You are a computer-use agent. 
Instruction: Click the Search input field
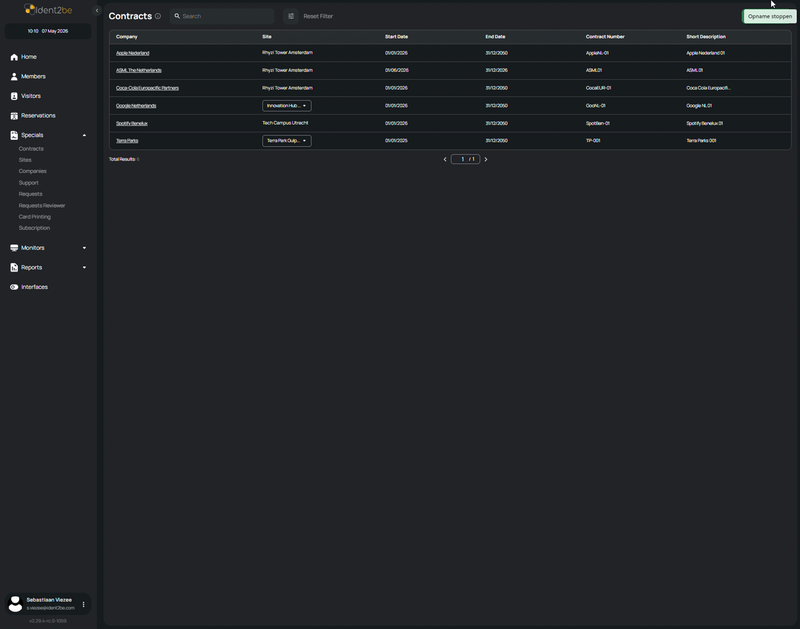click(x=222, y=16)
